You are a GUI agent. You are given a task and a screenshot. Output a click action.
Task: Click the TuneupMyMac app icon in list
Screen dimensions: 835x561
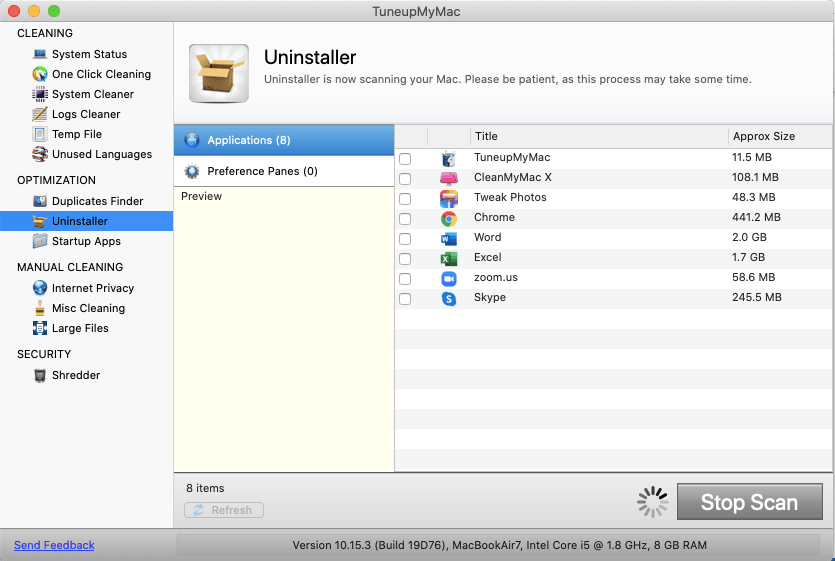[x=449, y=158]
